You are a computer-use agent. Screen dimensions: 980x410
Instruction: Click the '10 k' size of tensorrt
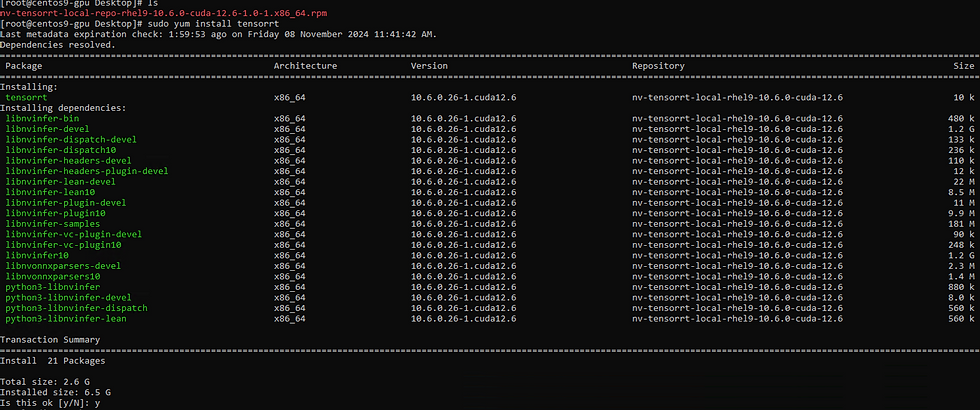[964, 98]
